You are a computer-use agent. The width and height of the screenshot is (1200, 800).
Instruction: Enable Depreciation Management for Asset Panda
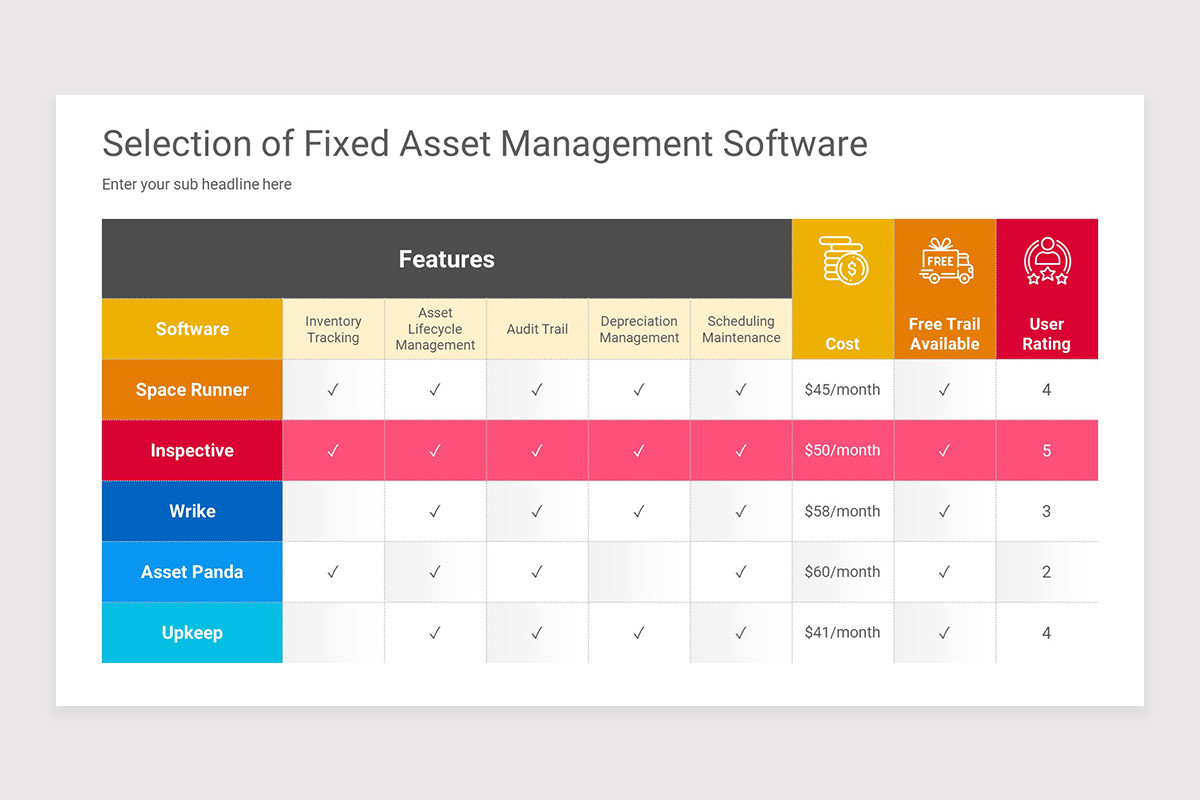click(x=638, y=572)
